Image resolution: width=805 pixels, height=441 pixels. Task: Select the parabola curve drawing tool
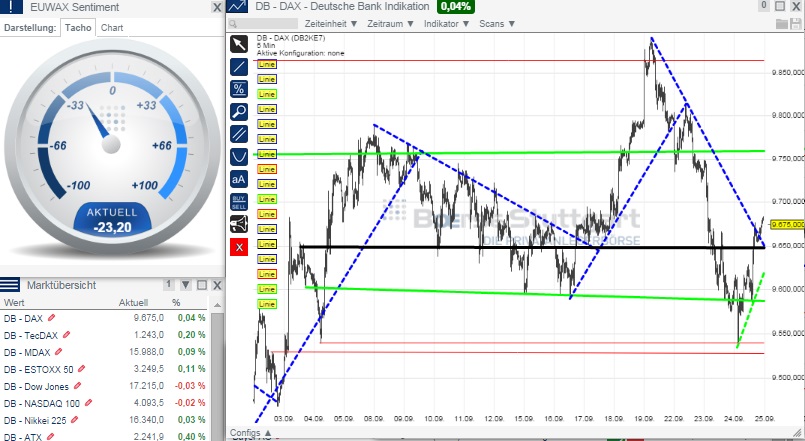tap(239, 157)
